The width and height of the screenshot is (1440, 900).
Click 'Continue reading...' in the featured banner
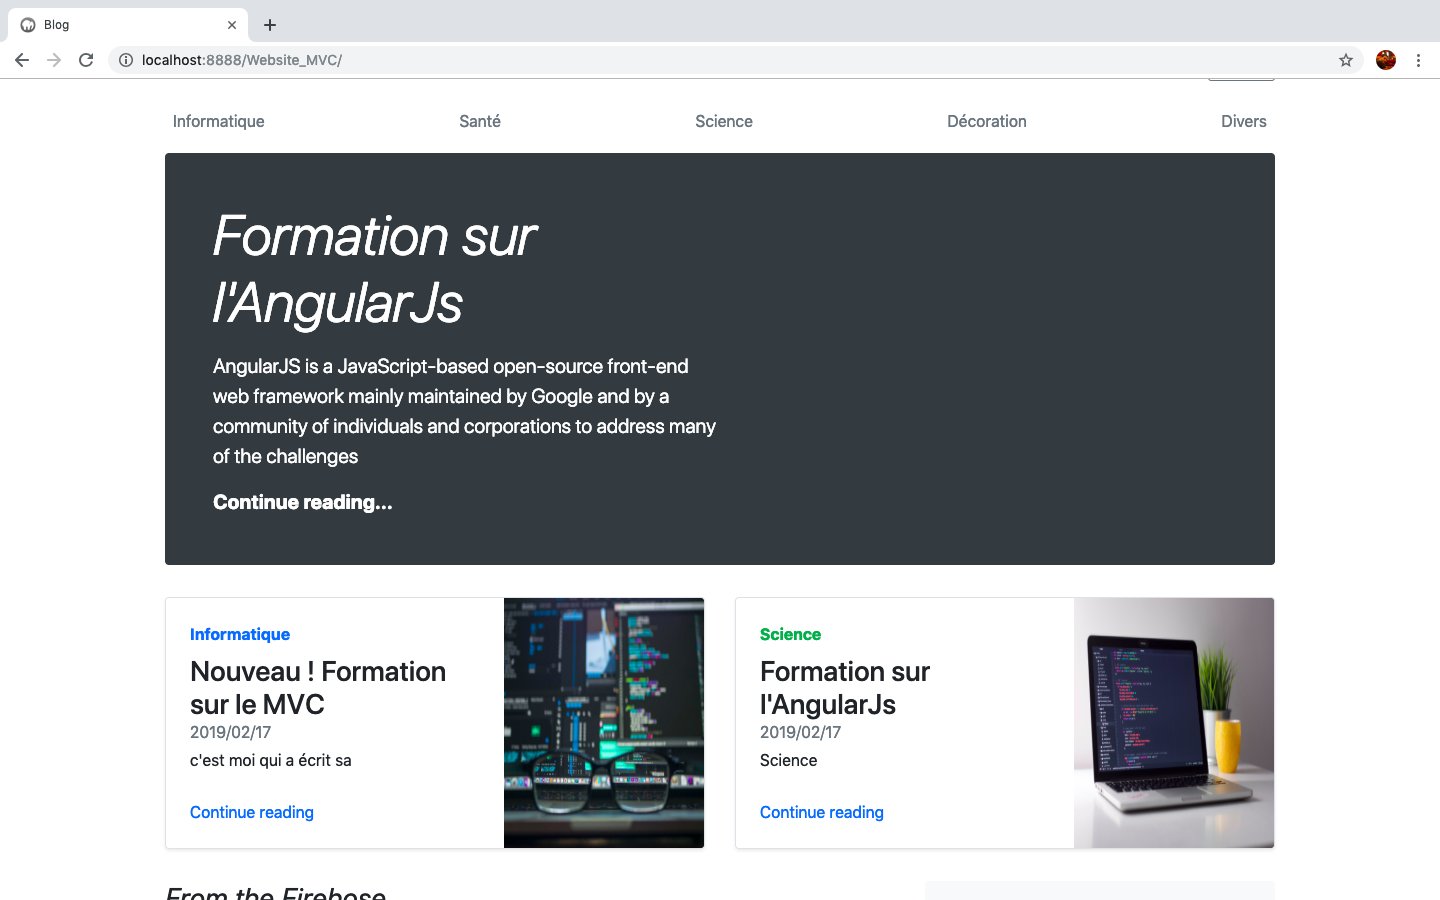point(303,502)
